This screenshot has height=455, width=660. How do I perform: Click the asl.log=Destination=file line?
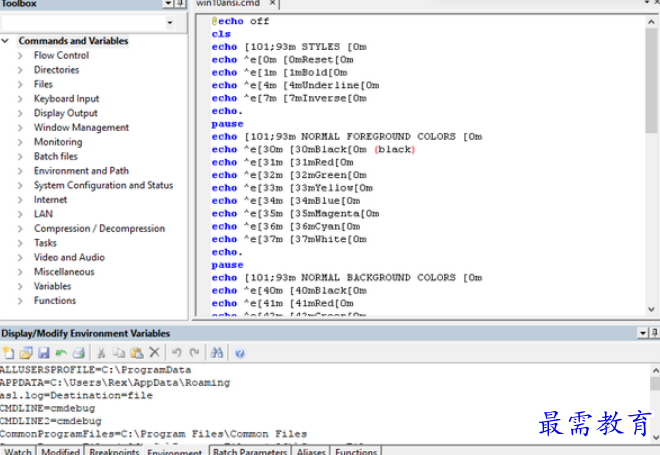tap(76, 395)
